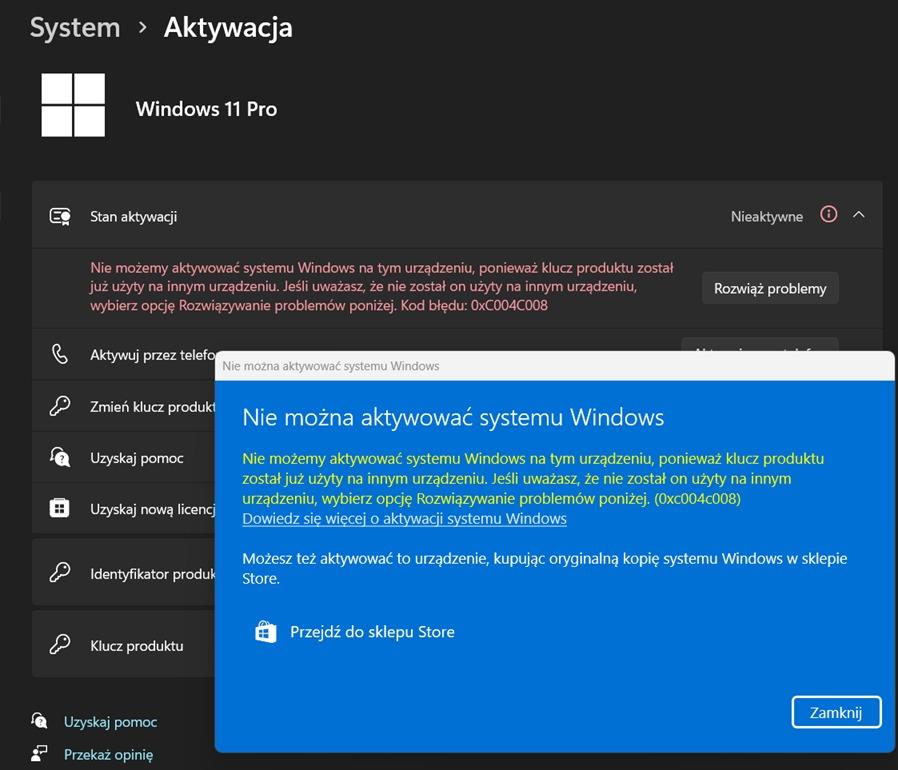Click the store icon beside Uzyskaj nową licencję
898x770 pixels.
click(60, 508)
